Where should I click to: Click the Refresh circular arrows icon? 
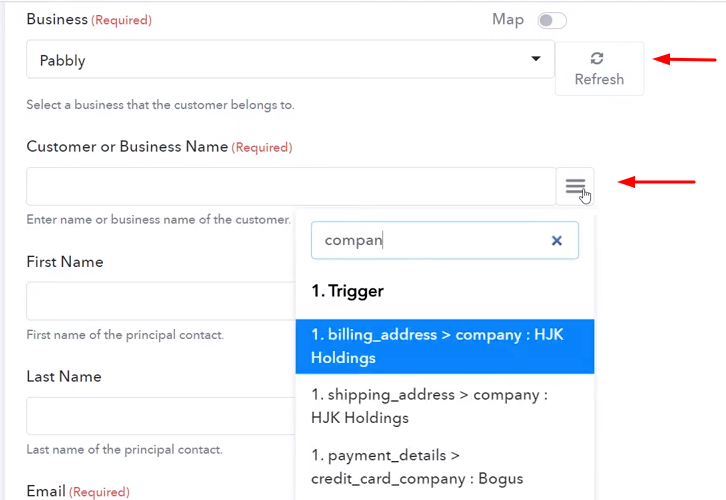point(597,58)
